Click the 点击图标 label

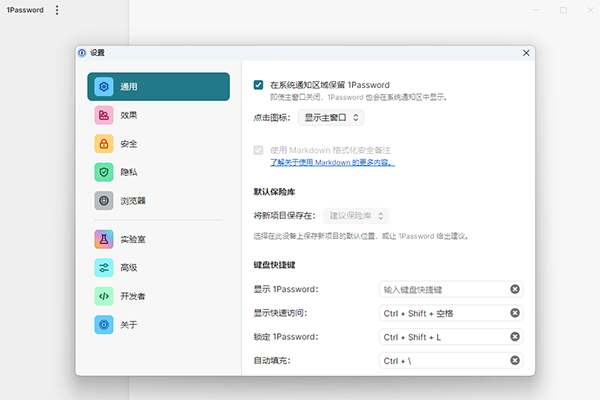272,118
